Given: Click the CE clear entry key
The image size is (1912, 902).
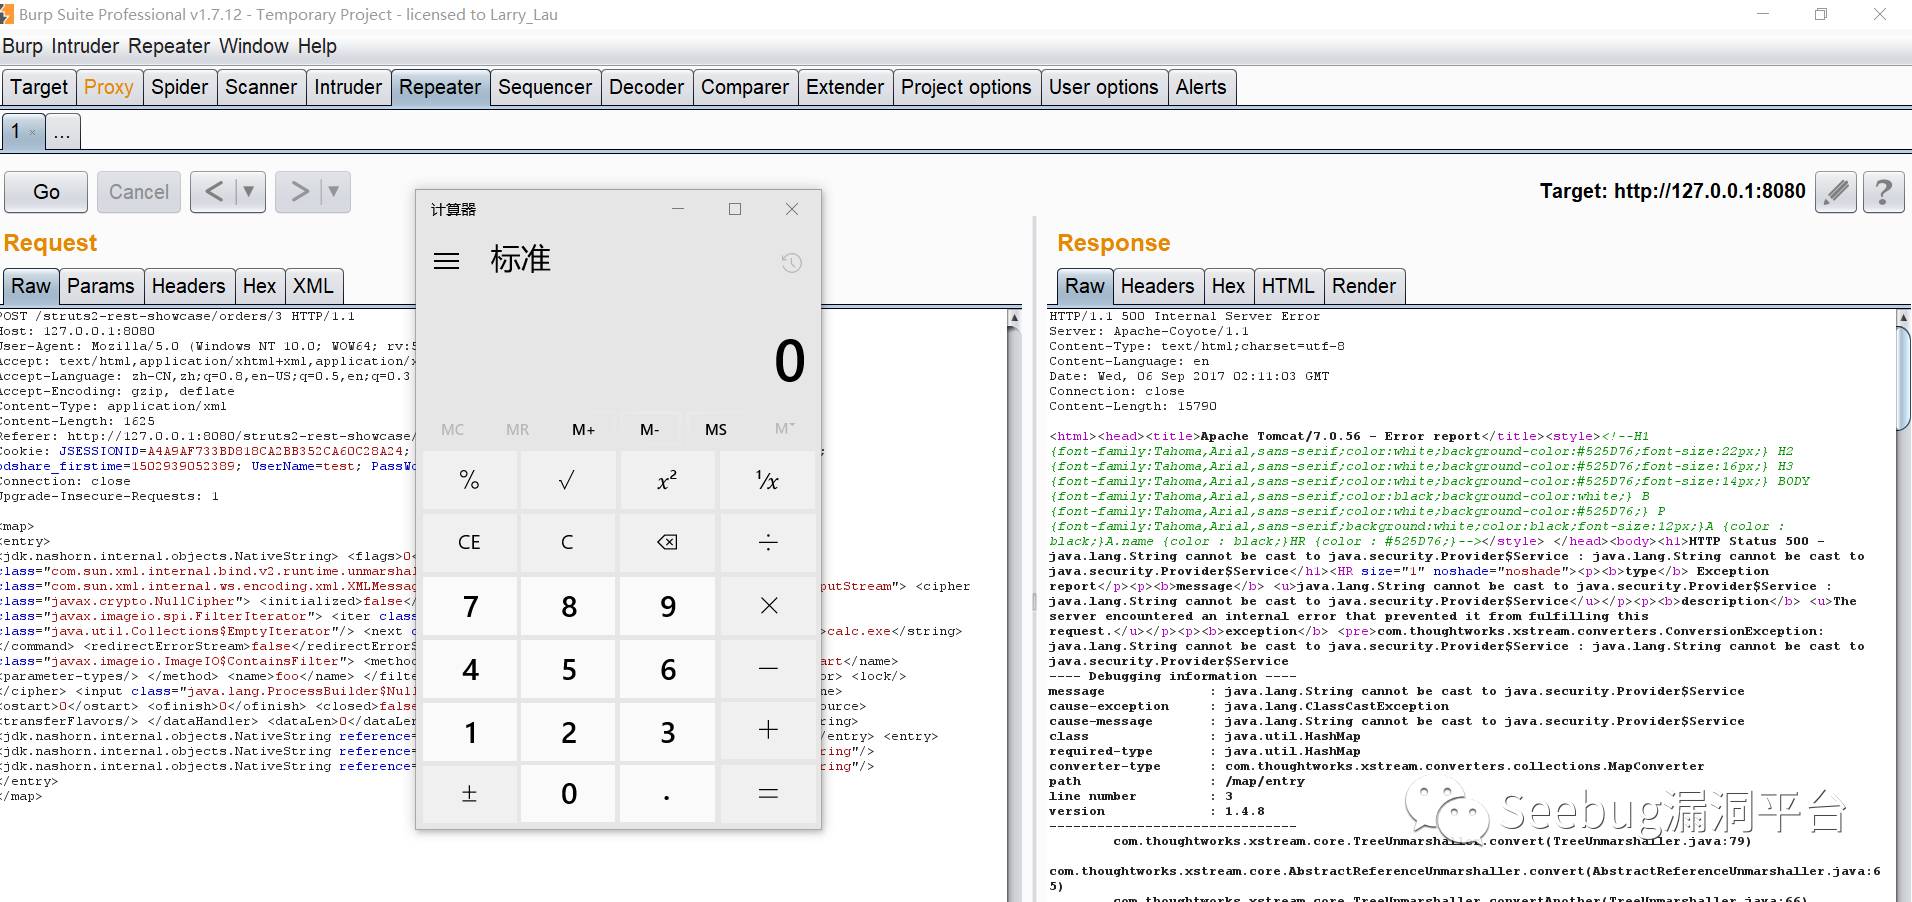Looking at the screenshot, I should [469, 542].
